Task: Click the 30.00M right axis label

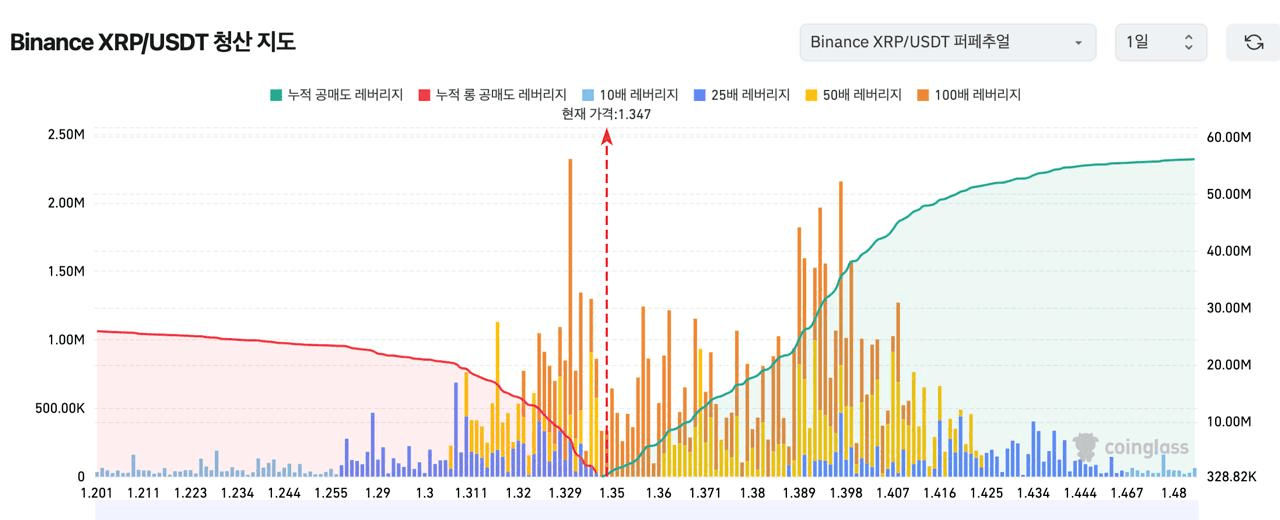Action: point(1229,308)
